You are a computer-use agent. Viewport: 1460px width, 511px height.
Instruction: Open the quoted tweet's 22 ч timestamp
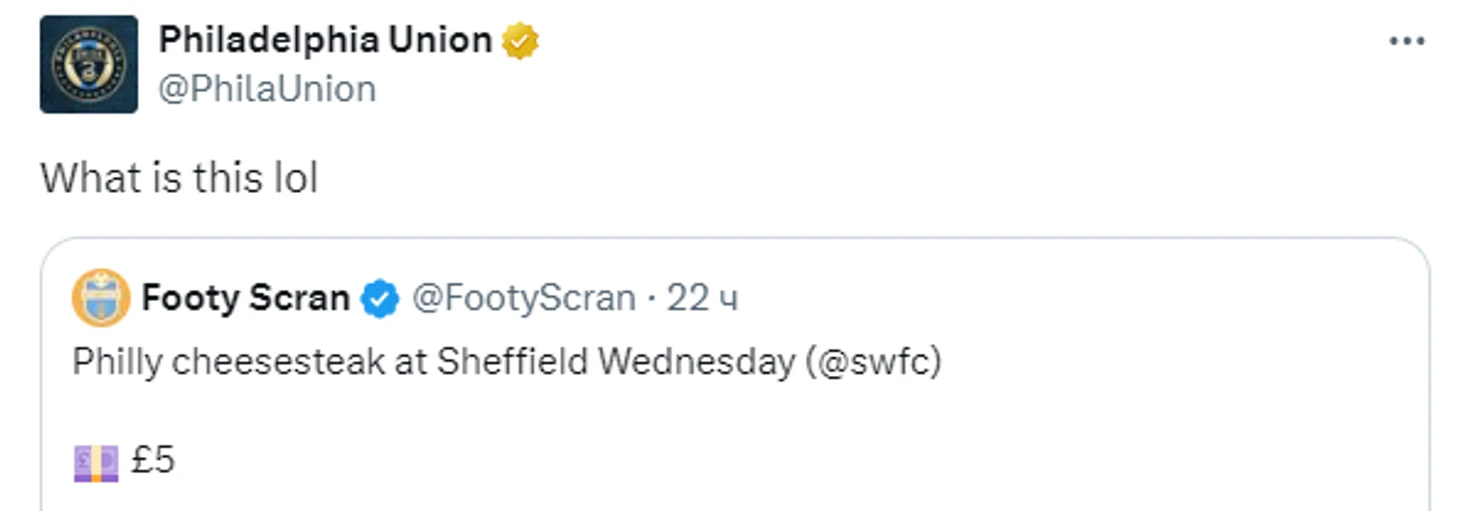pyautogui.click(x=702, y=298)
